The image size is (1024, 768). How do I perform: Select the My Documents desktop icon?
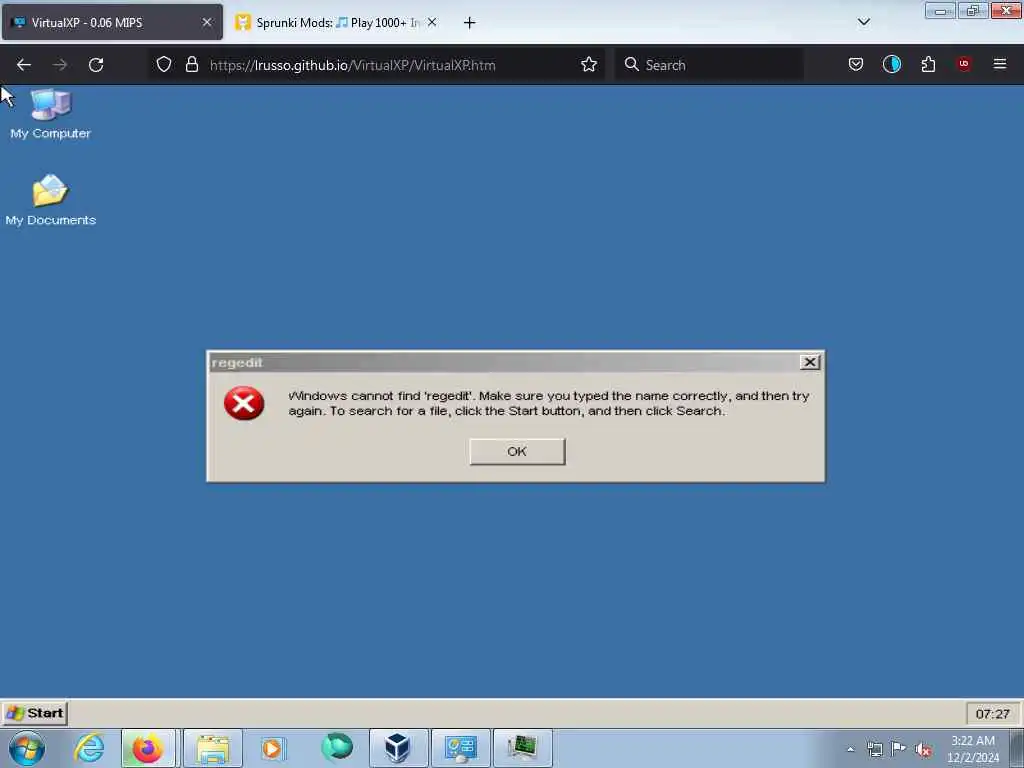50,200
